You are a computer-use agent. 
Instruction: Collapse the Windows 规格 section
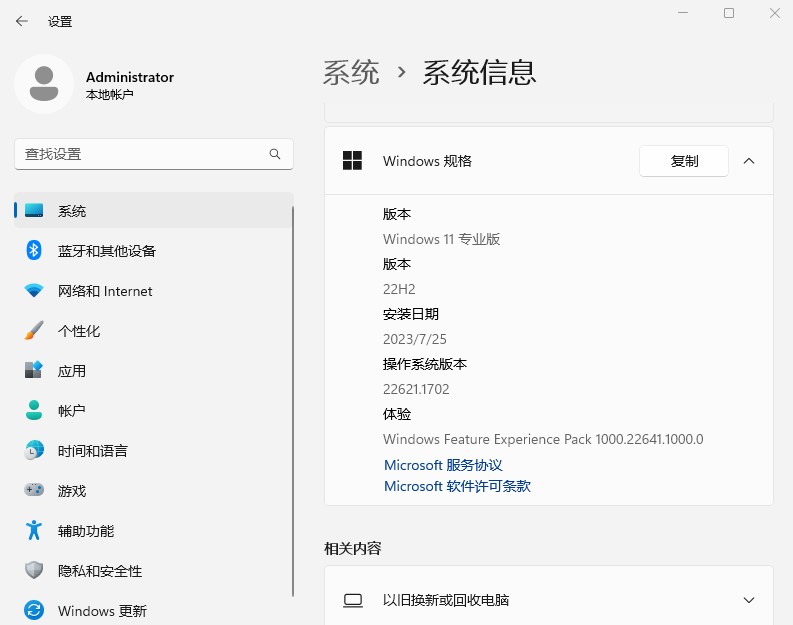(x=749, y=161)
